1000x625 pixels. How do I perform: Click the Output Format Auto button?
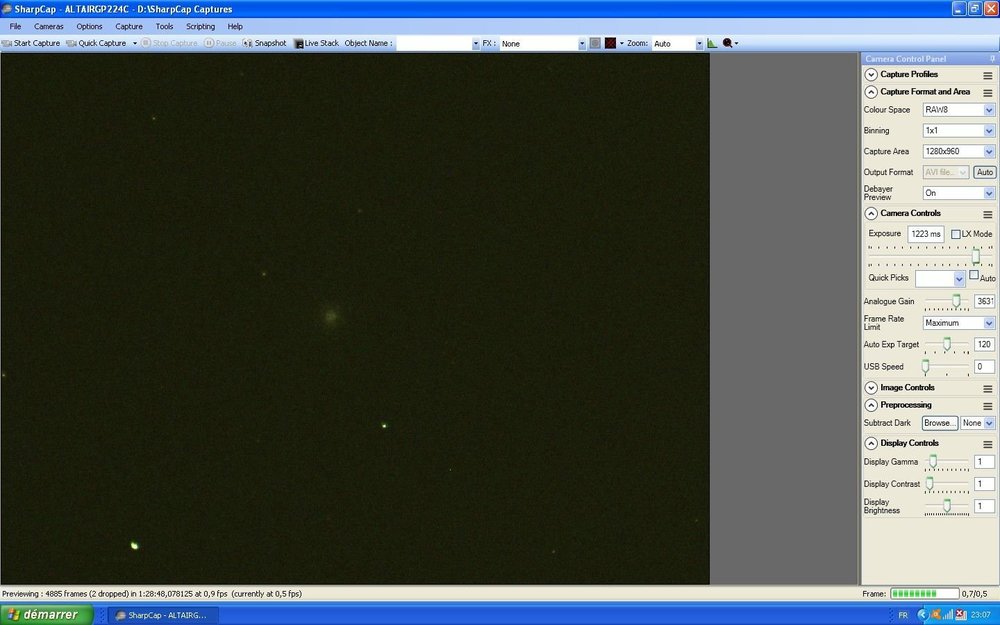pyautogui.click(x=984, y=172)
